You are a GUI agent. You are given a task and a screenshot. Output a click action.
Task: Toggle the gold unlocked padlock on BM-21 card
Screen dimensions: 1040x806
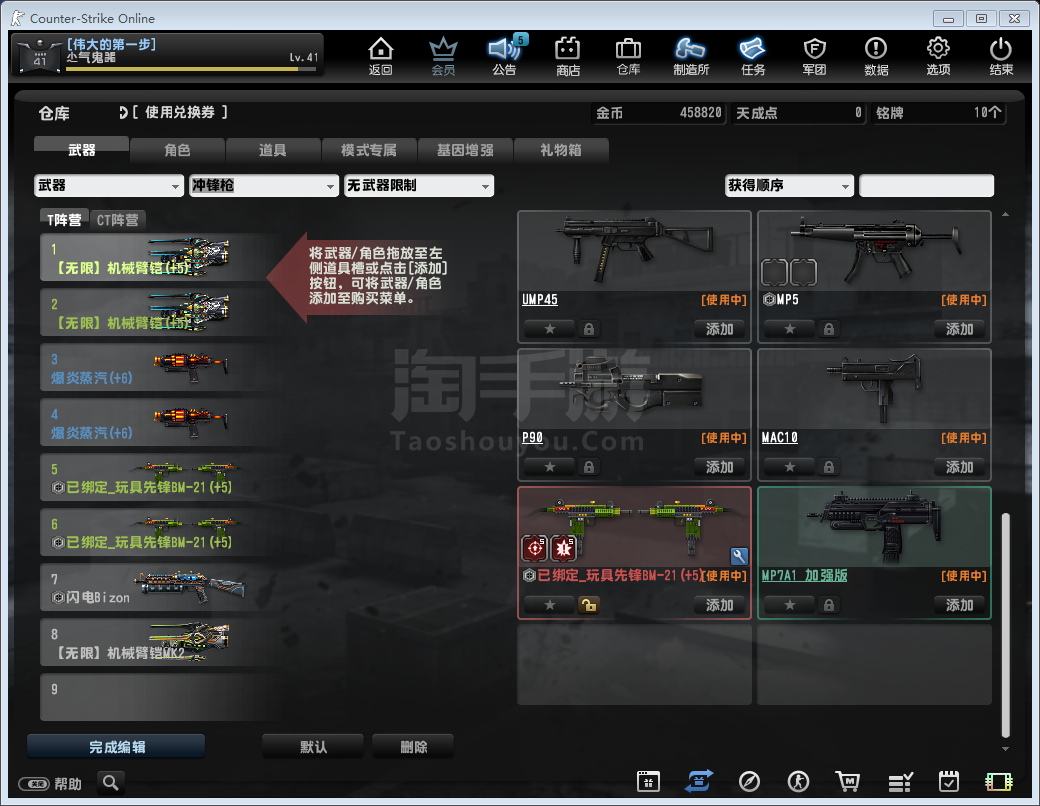pyautogui.click(x=588, y=605)
